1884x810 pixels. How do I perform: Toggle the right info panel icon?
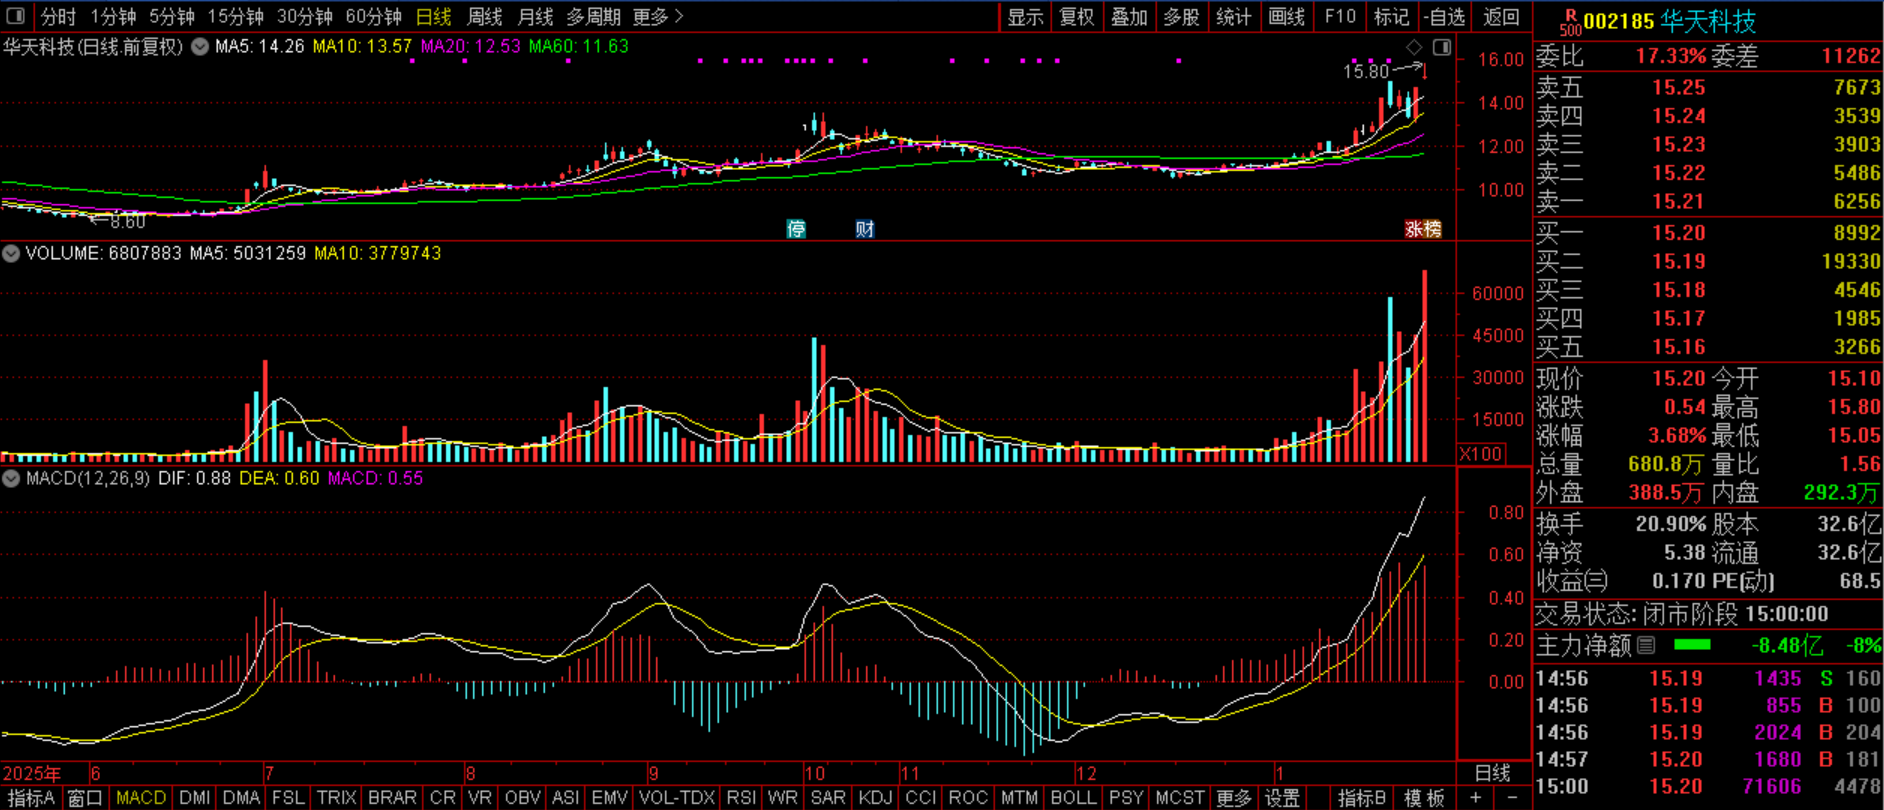pyautogui.click(x=1442, y=47)
